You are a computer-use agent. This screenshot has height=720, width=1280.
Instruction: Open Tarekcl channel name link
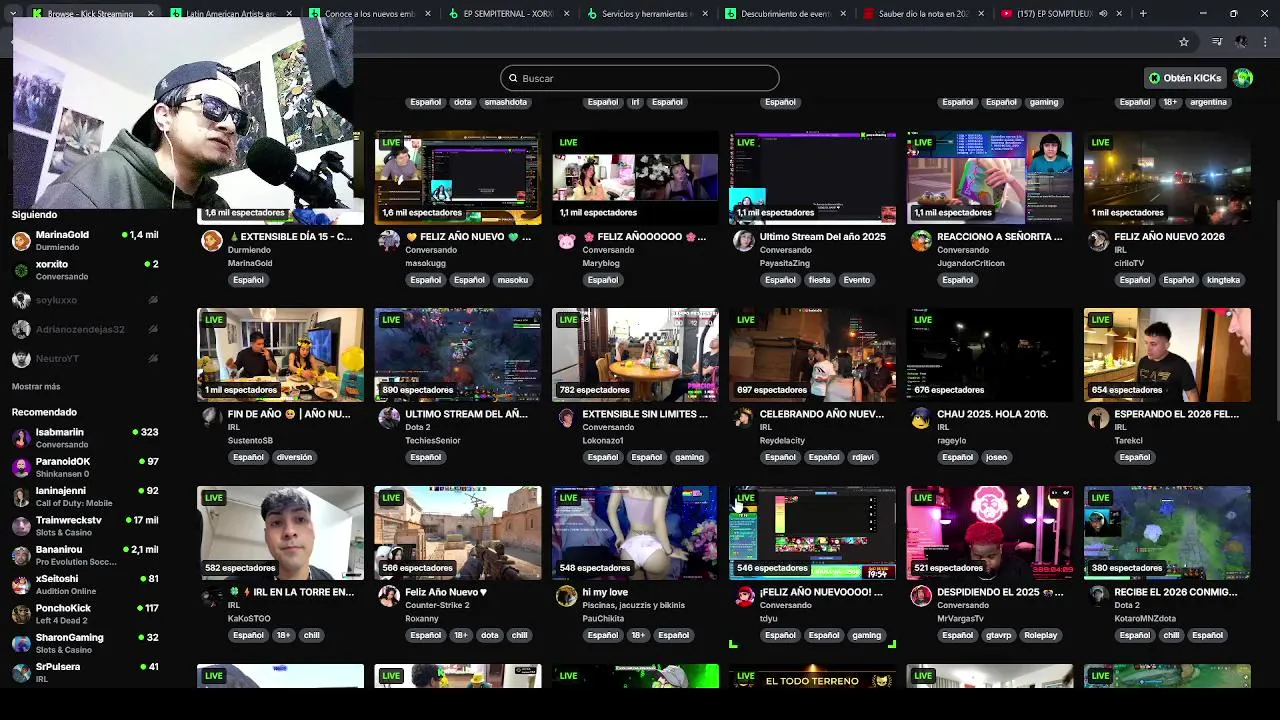[x=1128, y=440]
